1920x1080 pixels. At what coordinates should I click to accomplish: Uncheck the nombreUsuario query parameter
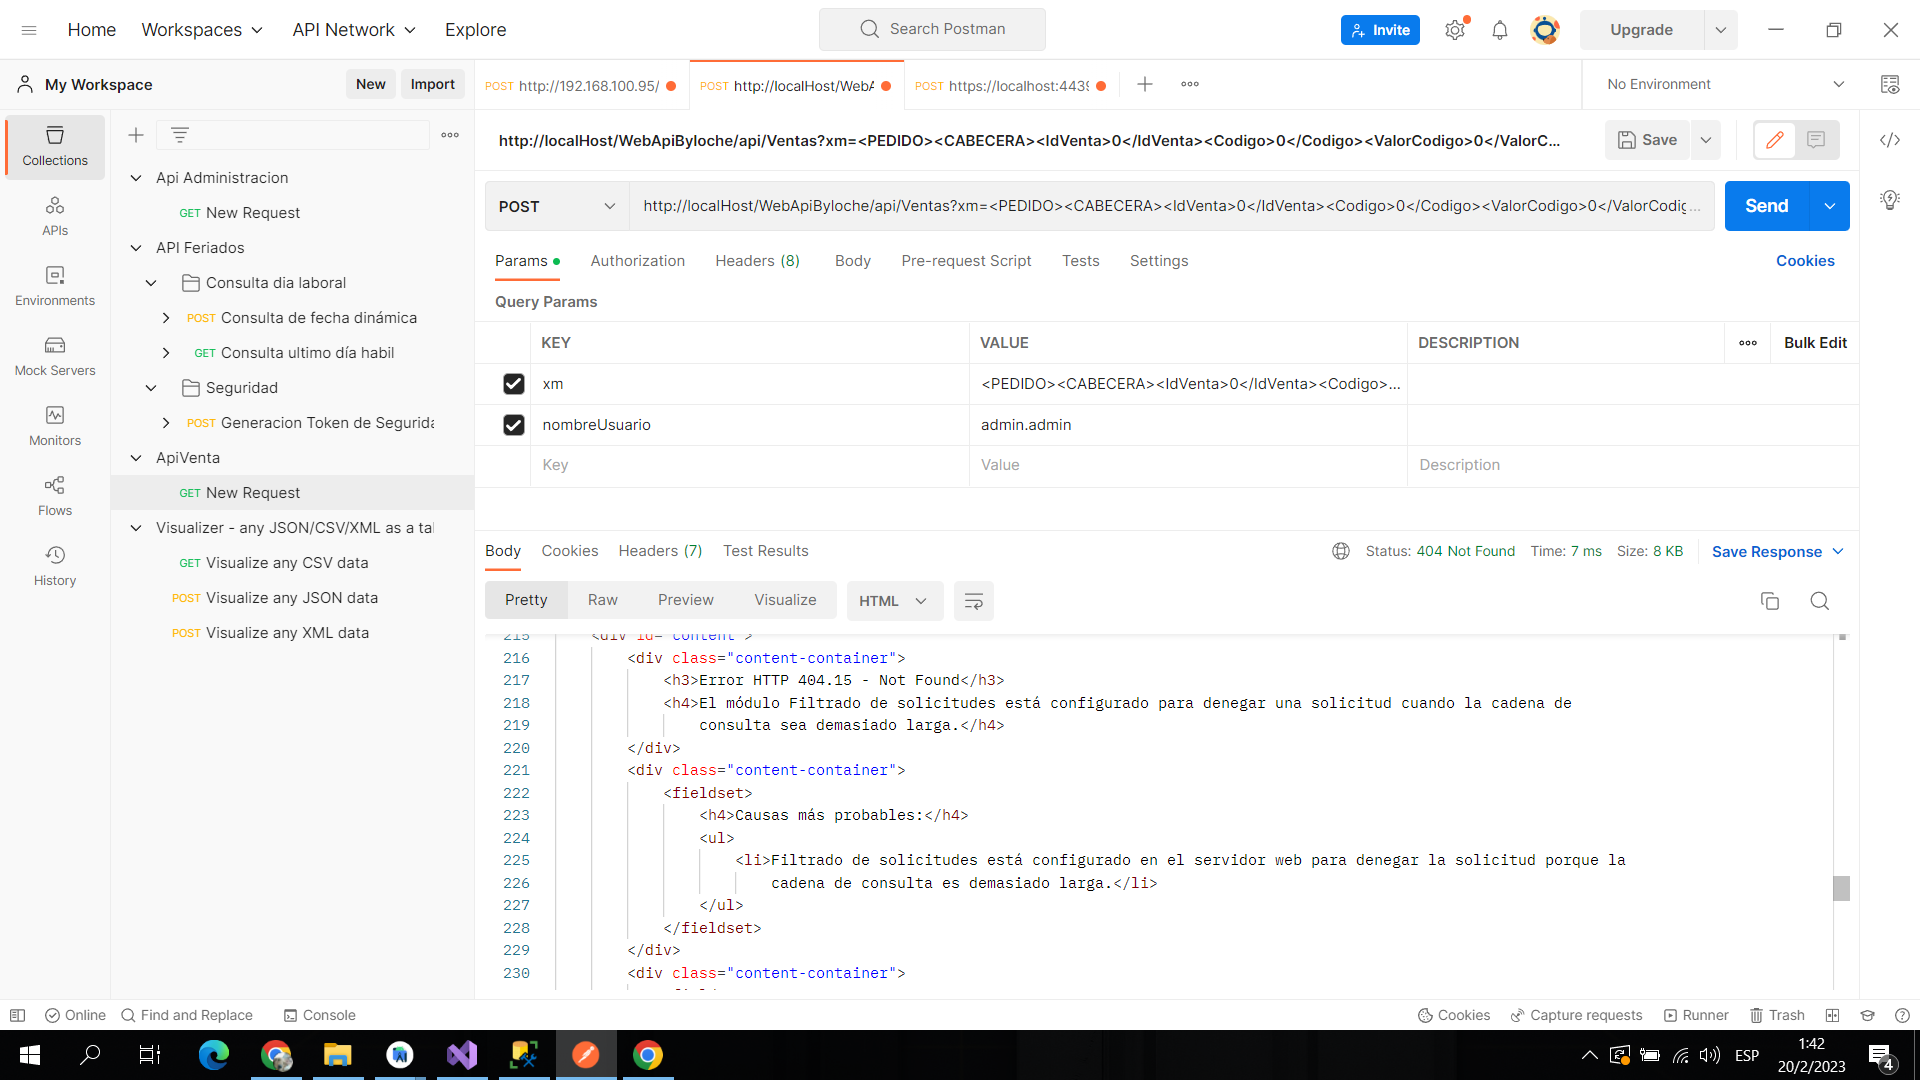[x=514, y=425]
